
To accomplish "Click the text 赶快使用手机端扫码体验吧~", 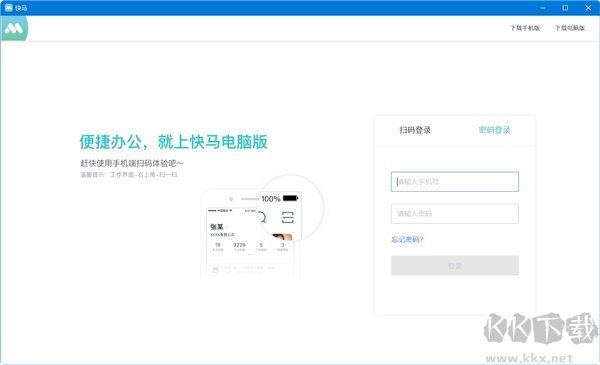I will click(x=132, y=163).
